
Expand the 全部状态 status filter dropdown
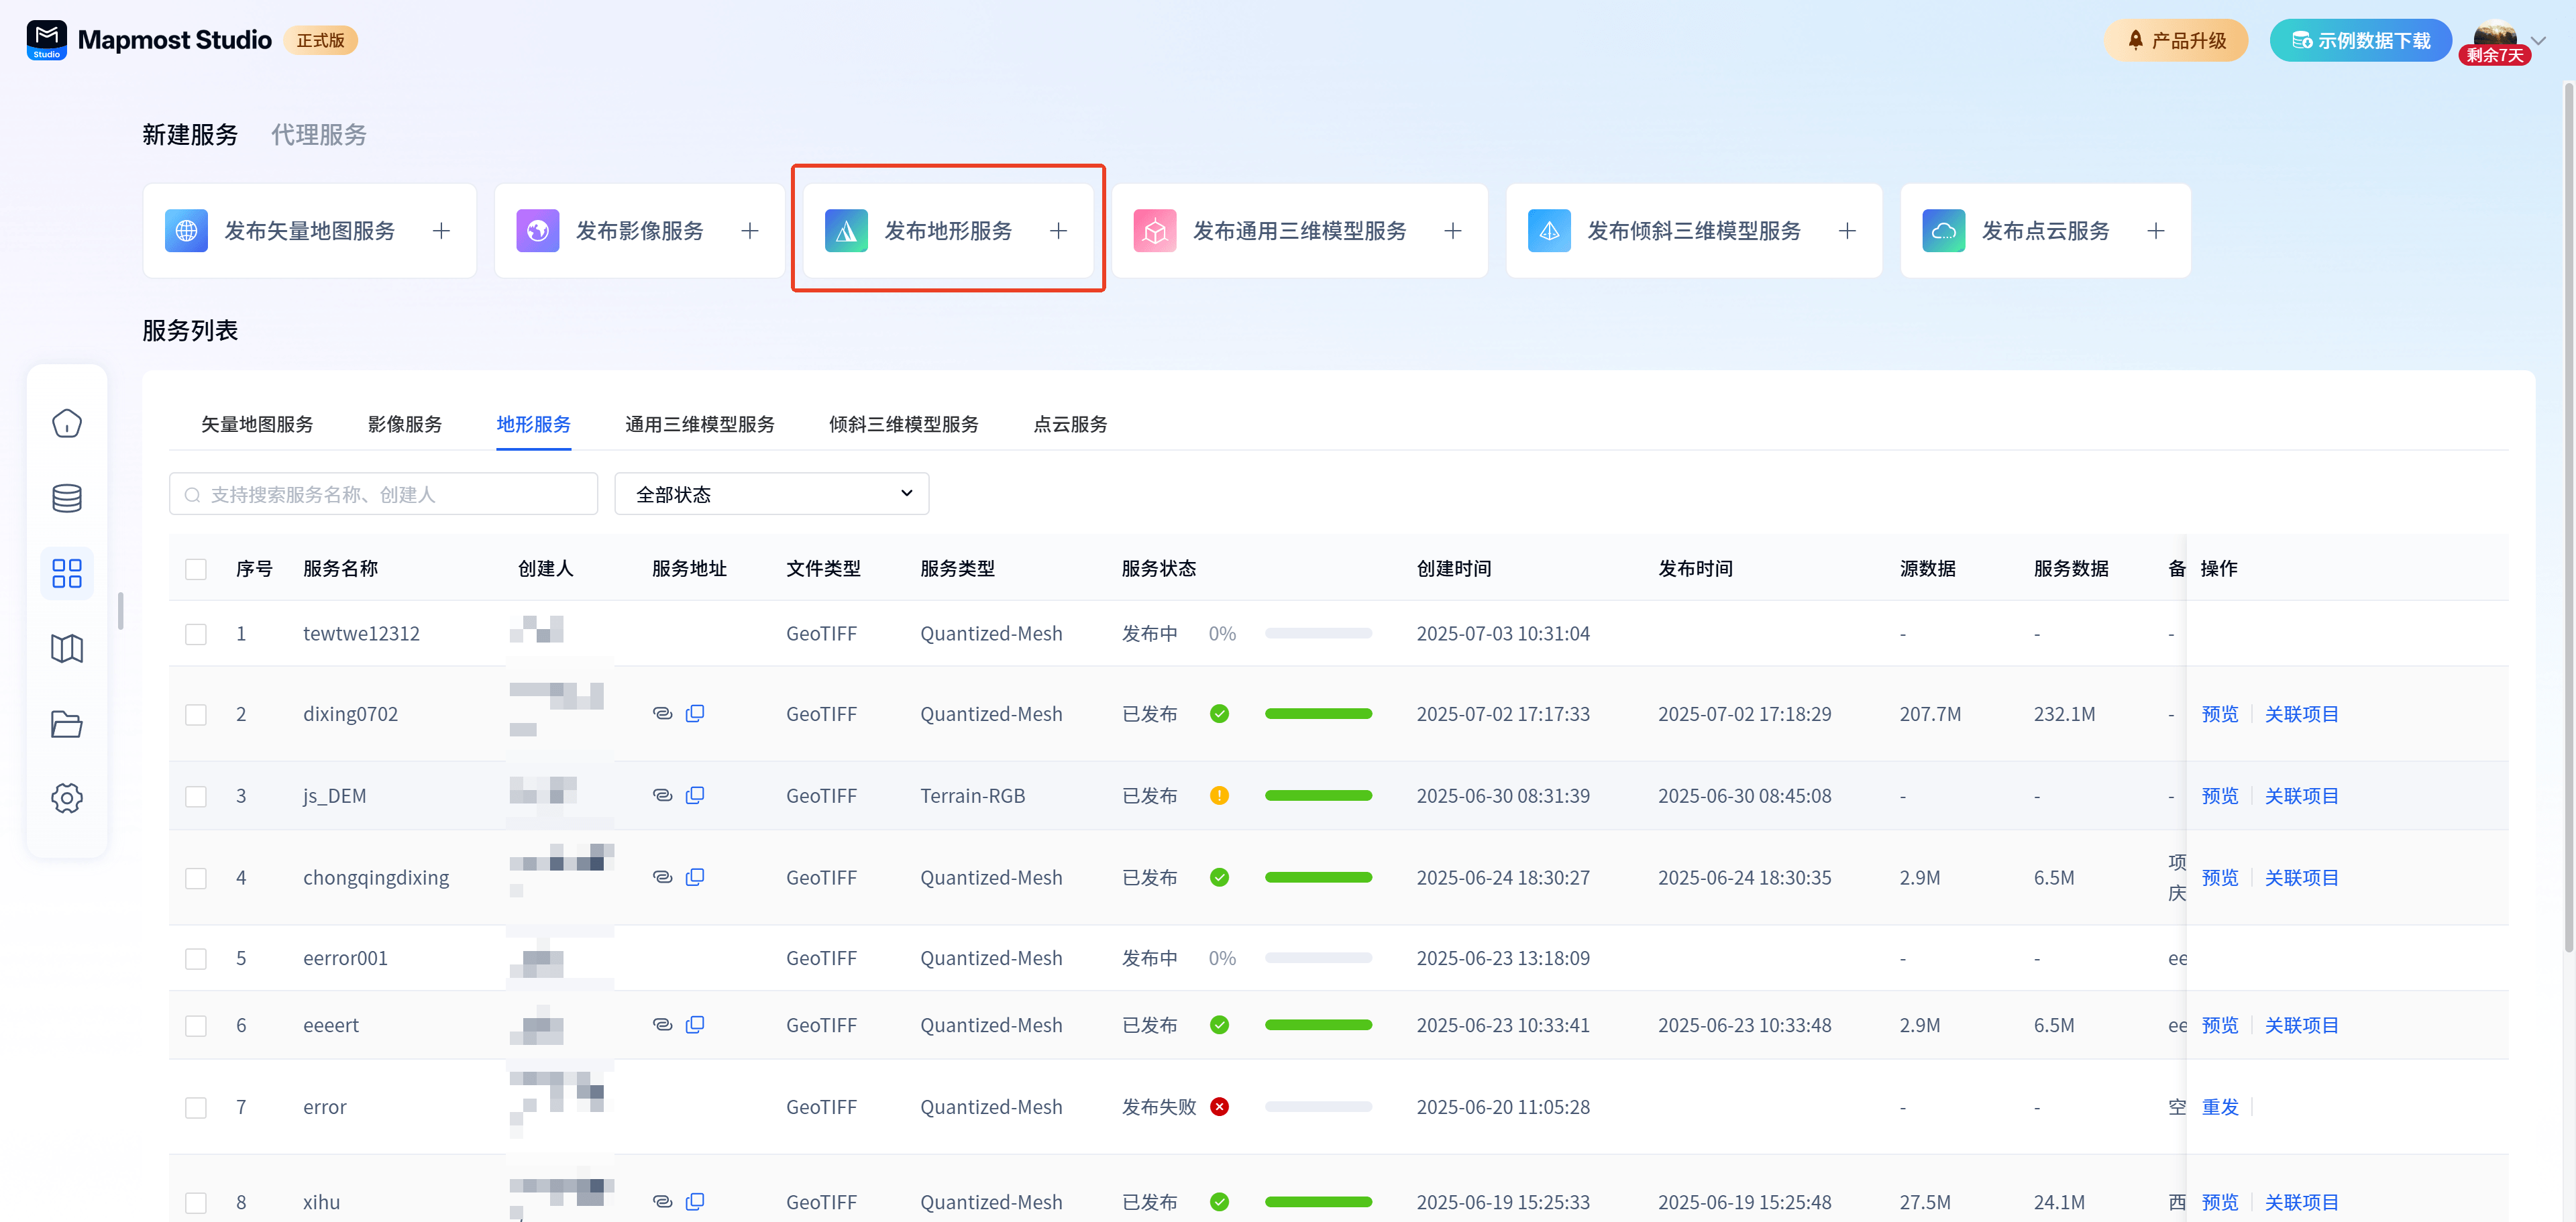click(x=771, y=494)
